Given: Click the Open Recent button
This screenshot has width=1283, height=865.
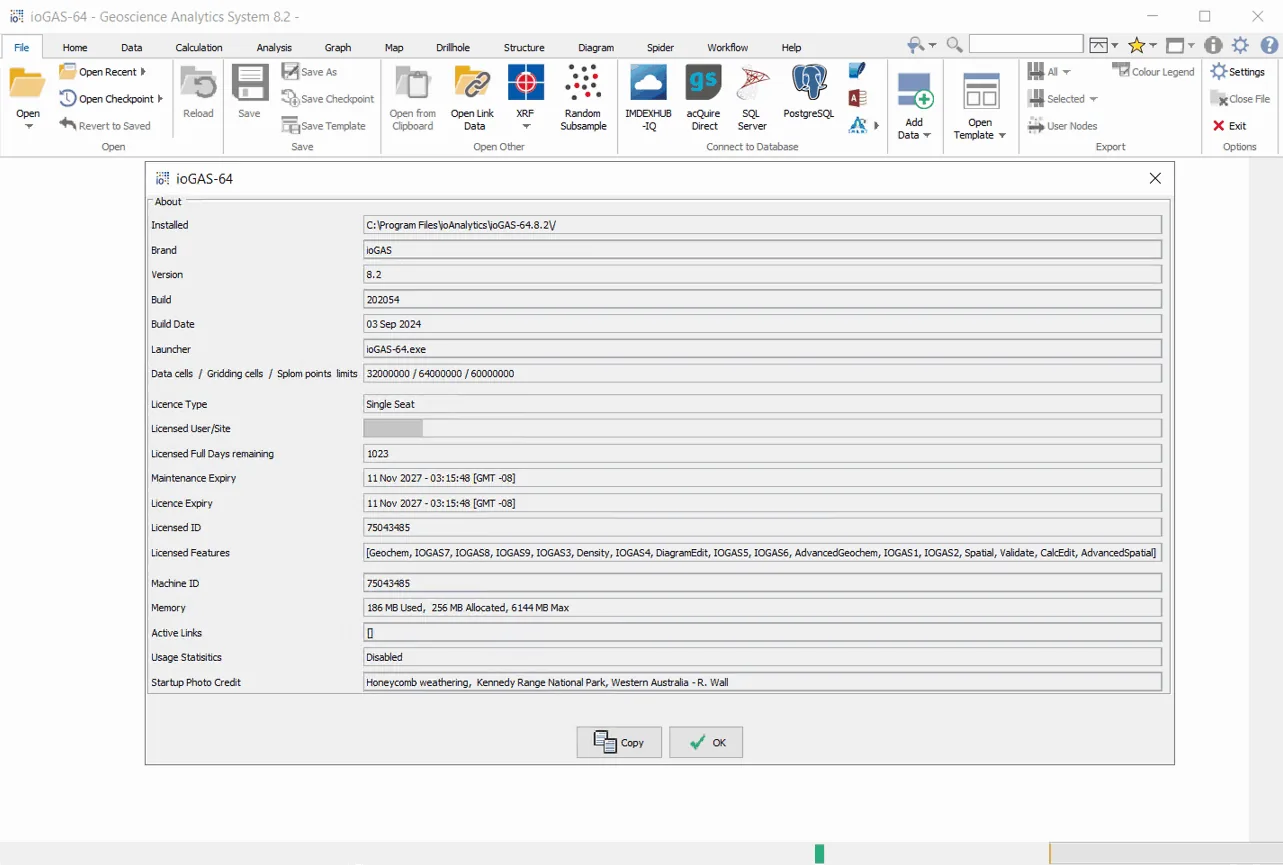Looking at the screenshot, I should (102, 72).
